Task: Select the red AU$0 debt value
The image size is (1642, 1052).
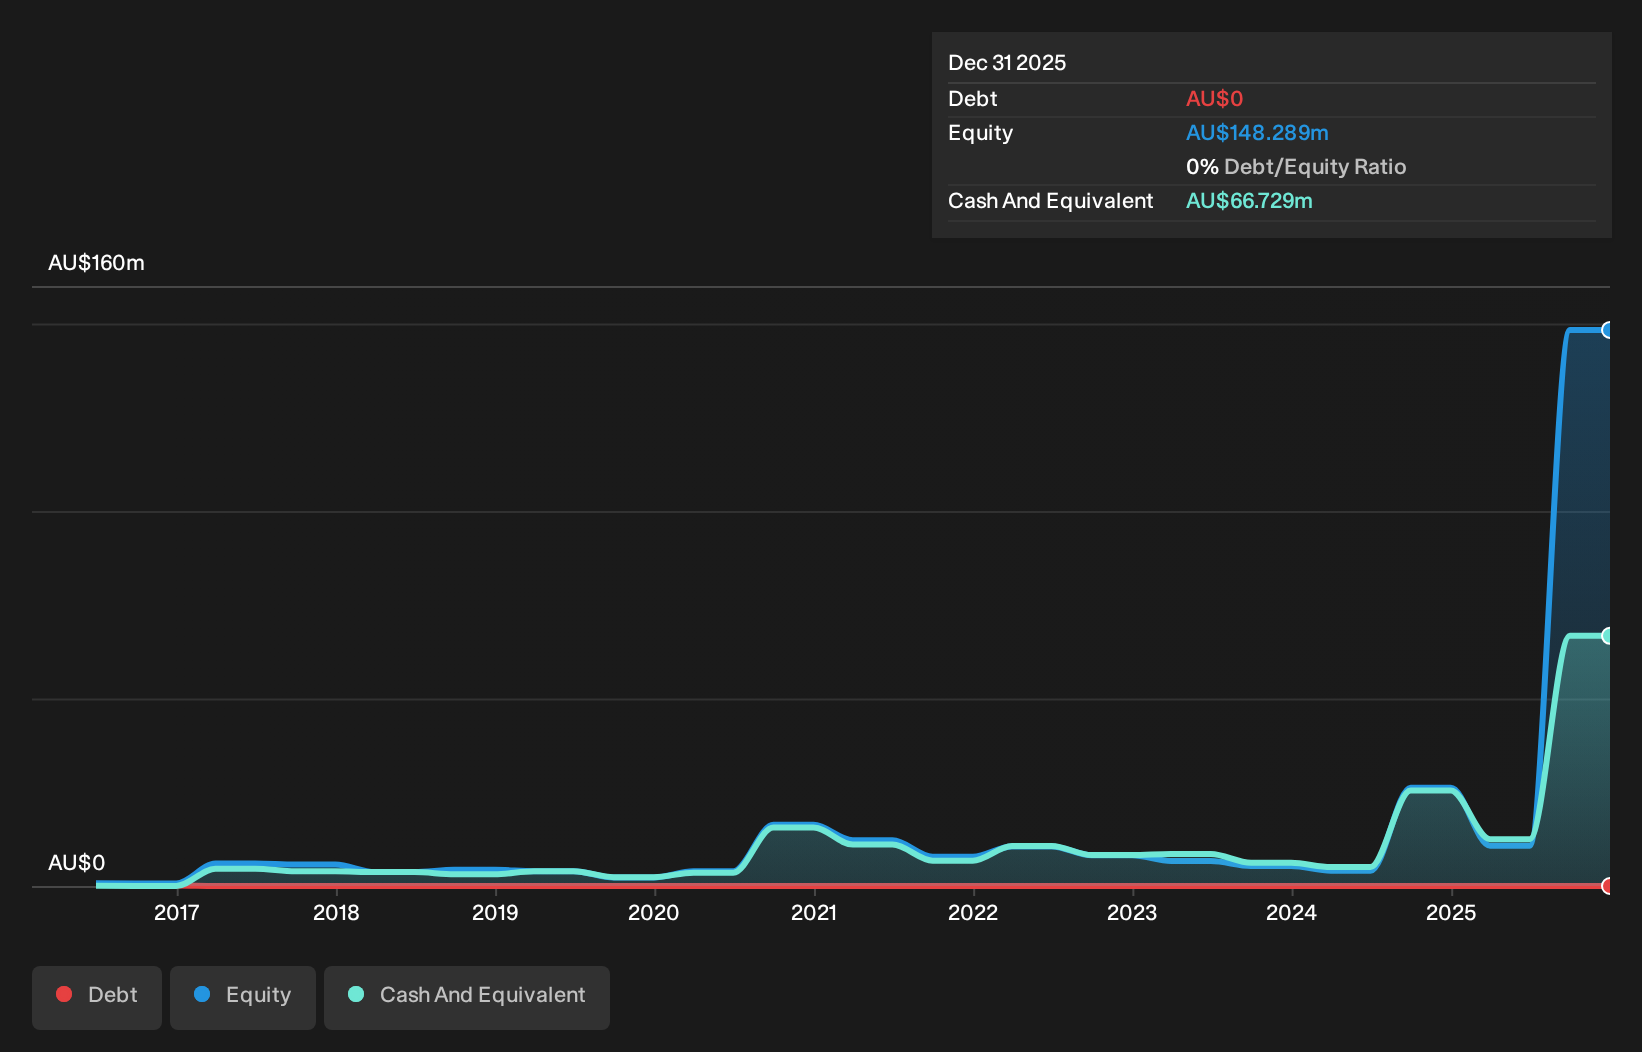Action: pyautogui.click(x=1214, y=99)
